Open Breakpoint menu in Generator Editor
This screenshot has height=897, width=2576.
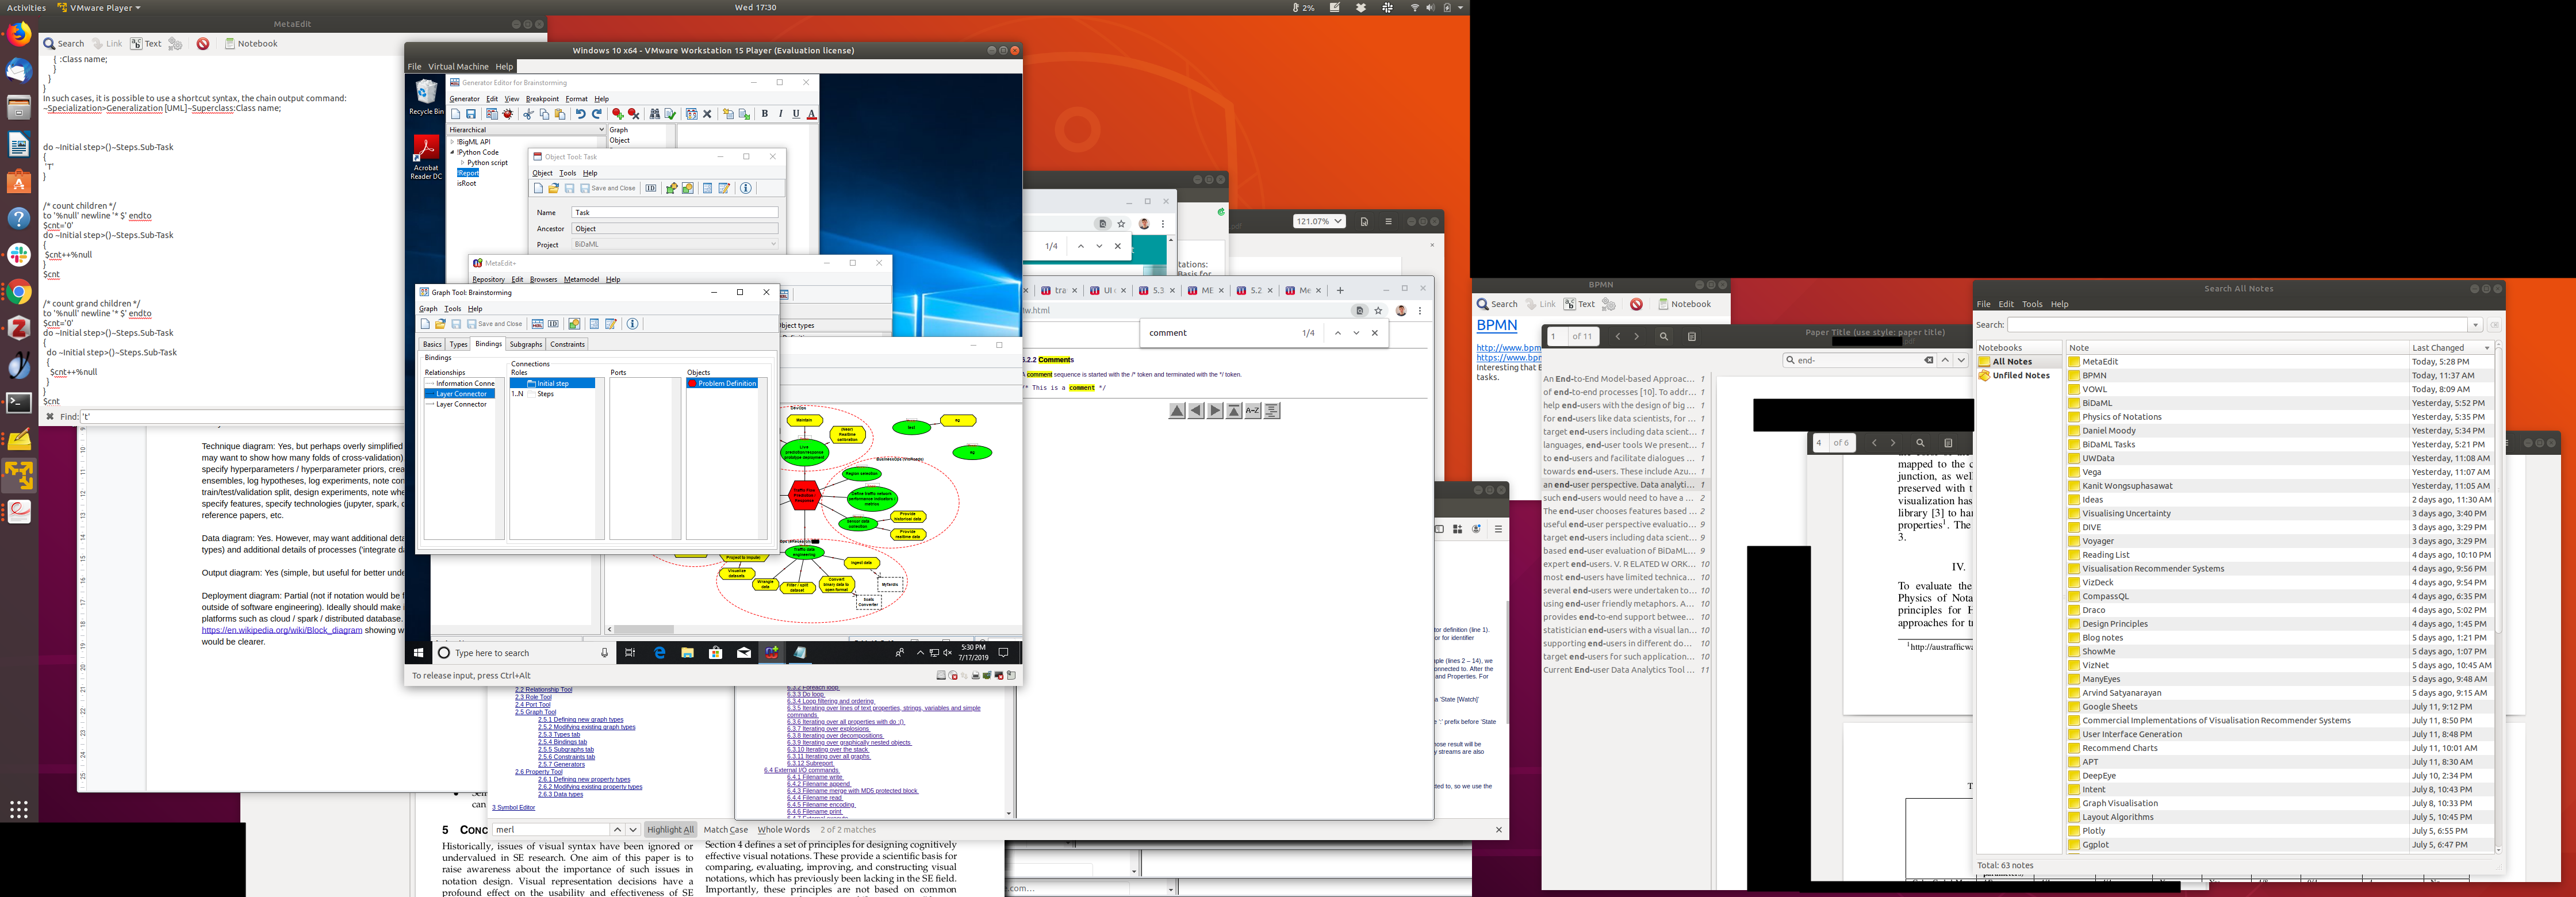542,99
